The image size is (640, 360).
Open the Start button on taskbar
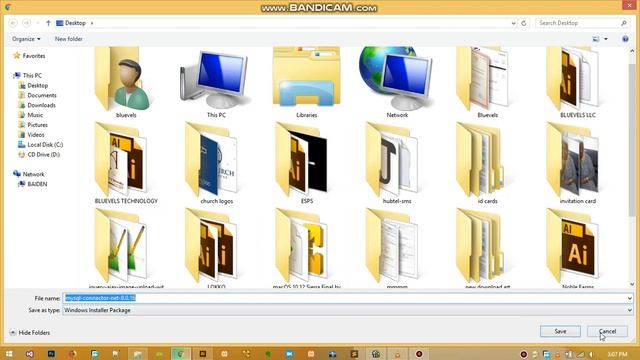pyautogui.click(x=8, y=354)
